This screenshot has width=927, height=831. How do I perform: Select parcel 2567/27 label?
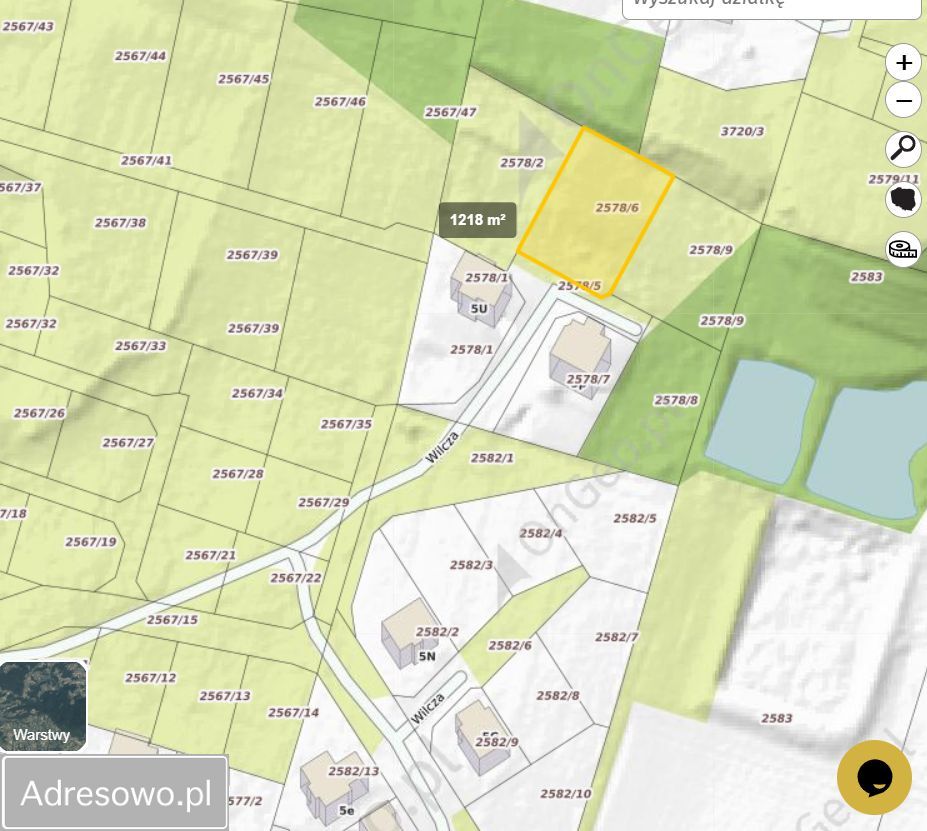(128, 443)
